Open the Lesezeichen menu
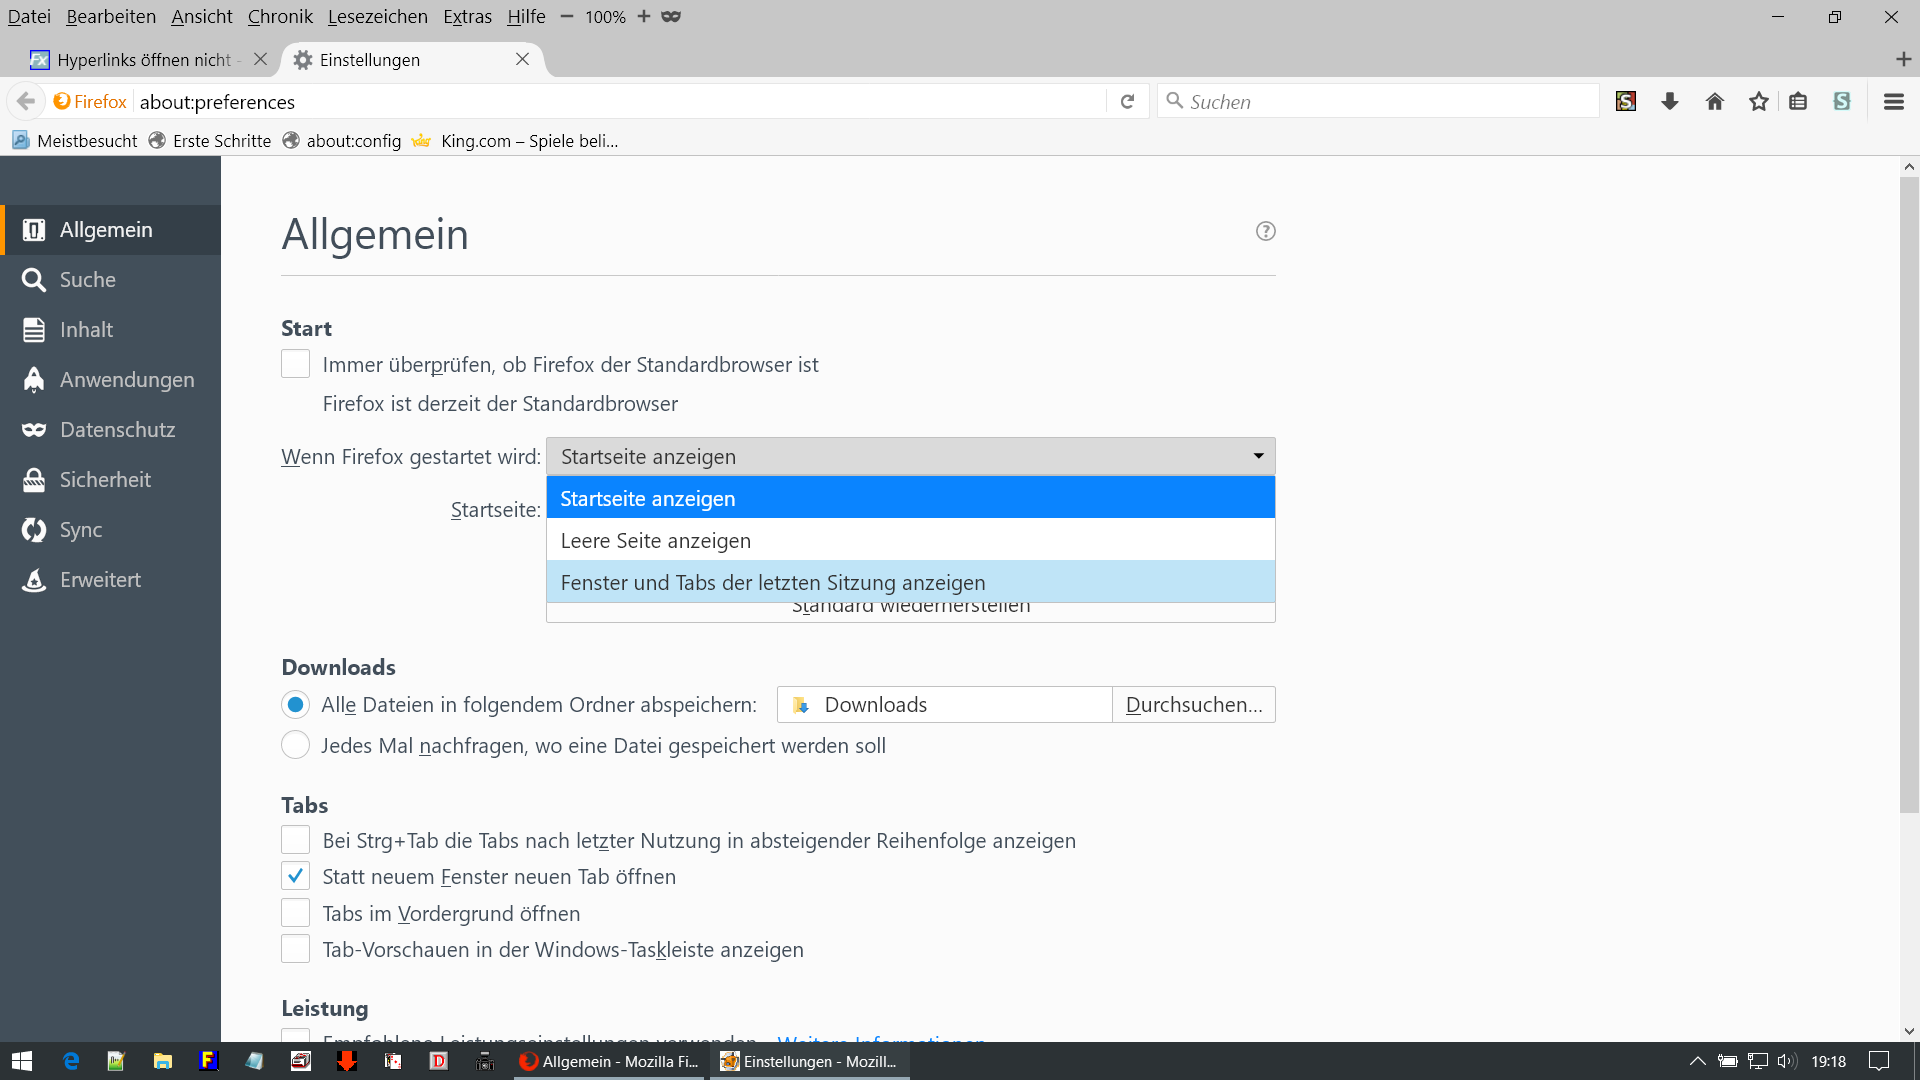Screen dimensions: 1920x1080 [377, 17]
